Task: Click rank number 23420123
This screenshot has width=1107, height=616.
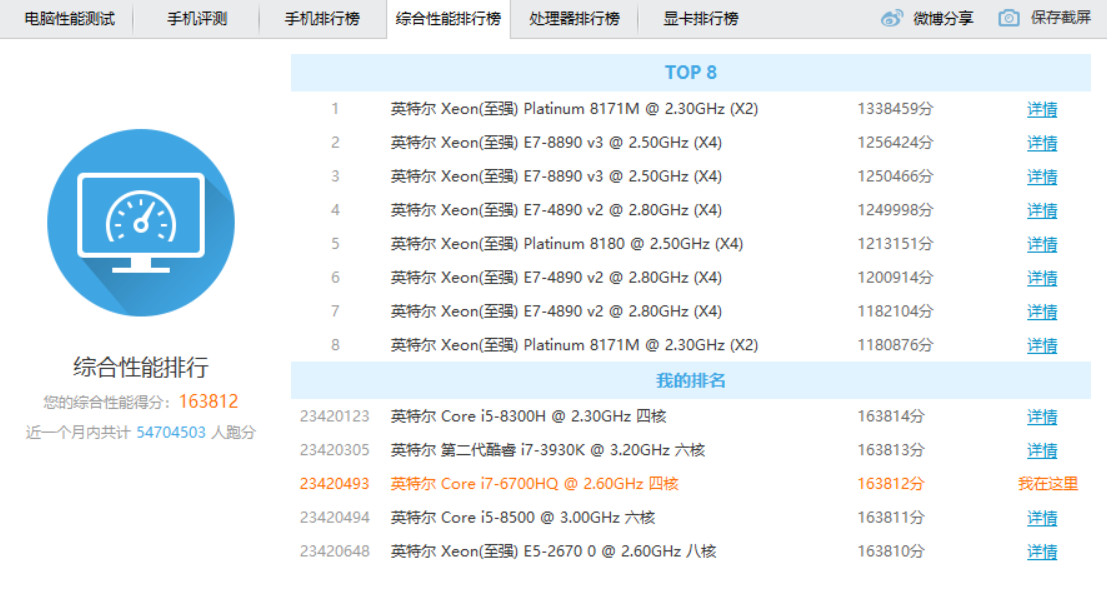Action: tap(335, 416)
